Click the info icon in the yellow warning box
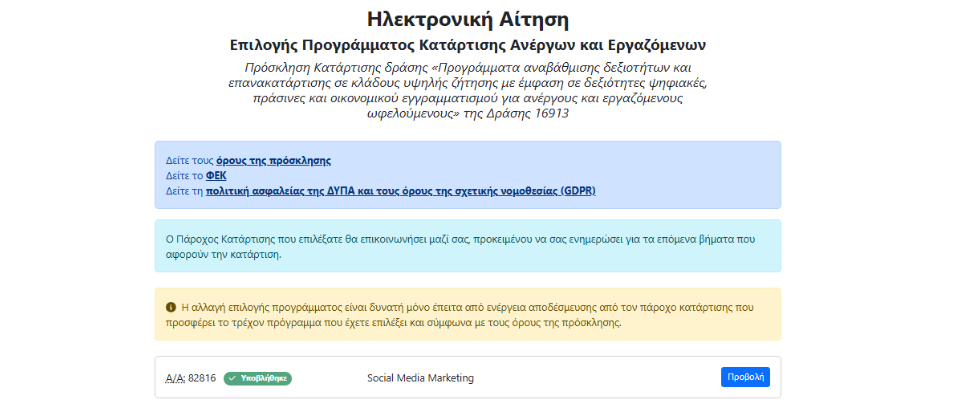This screenshot has height=407, width=970. pyautogui.click(x=171, y=307)
